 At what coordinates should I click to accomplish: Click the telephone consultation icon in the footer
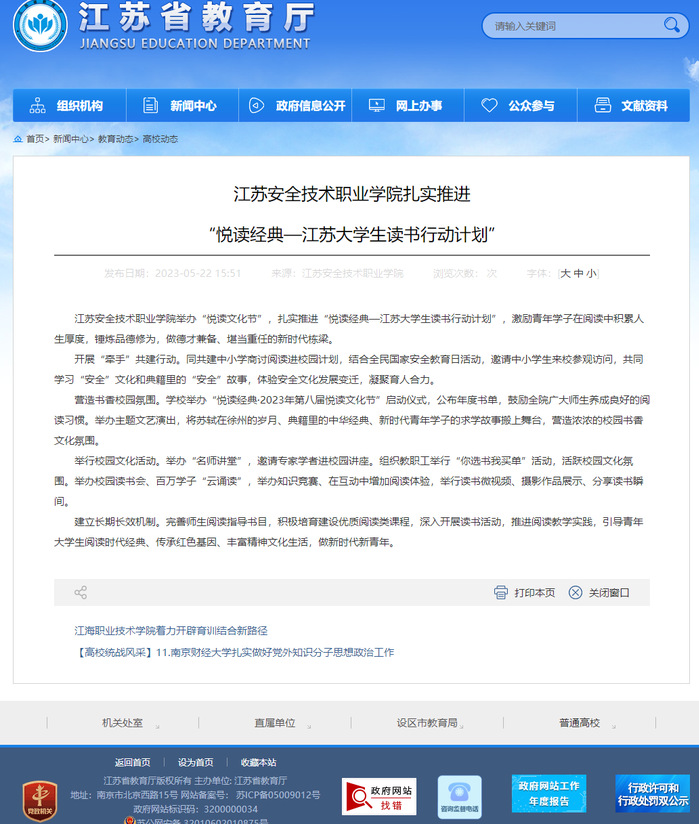tap(459, 796)
